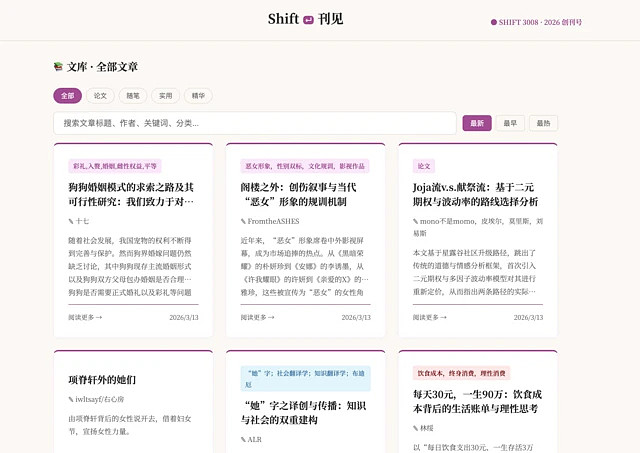Click author name ALR
640x453 pixels.
point(254,440)
